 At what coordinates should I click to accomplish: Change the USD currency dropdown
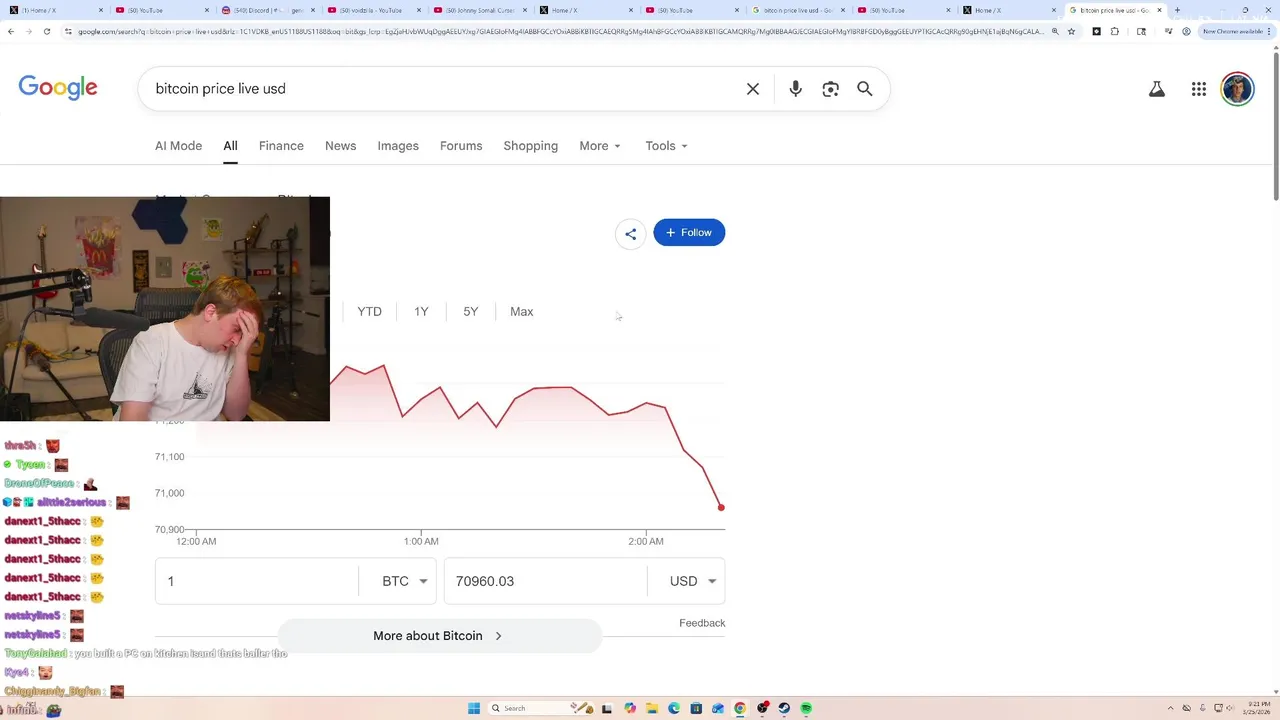693,581
